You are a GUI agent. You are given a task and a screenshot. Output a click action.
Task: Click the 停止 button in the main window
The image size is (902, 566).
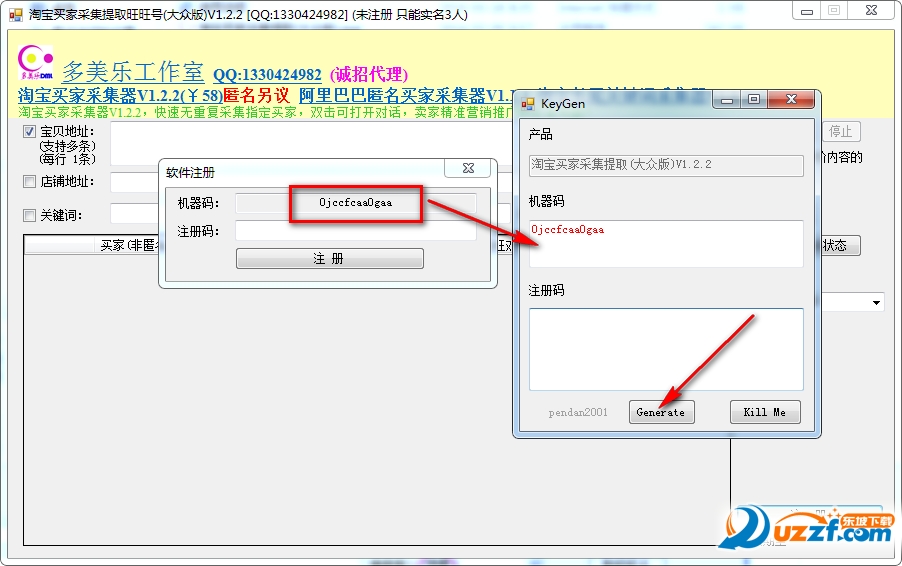tap(840, 132)
